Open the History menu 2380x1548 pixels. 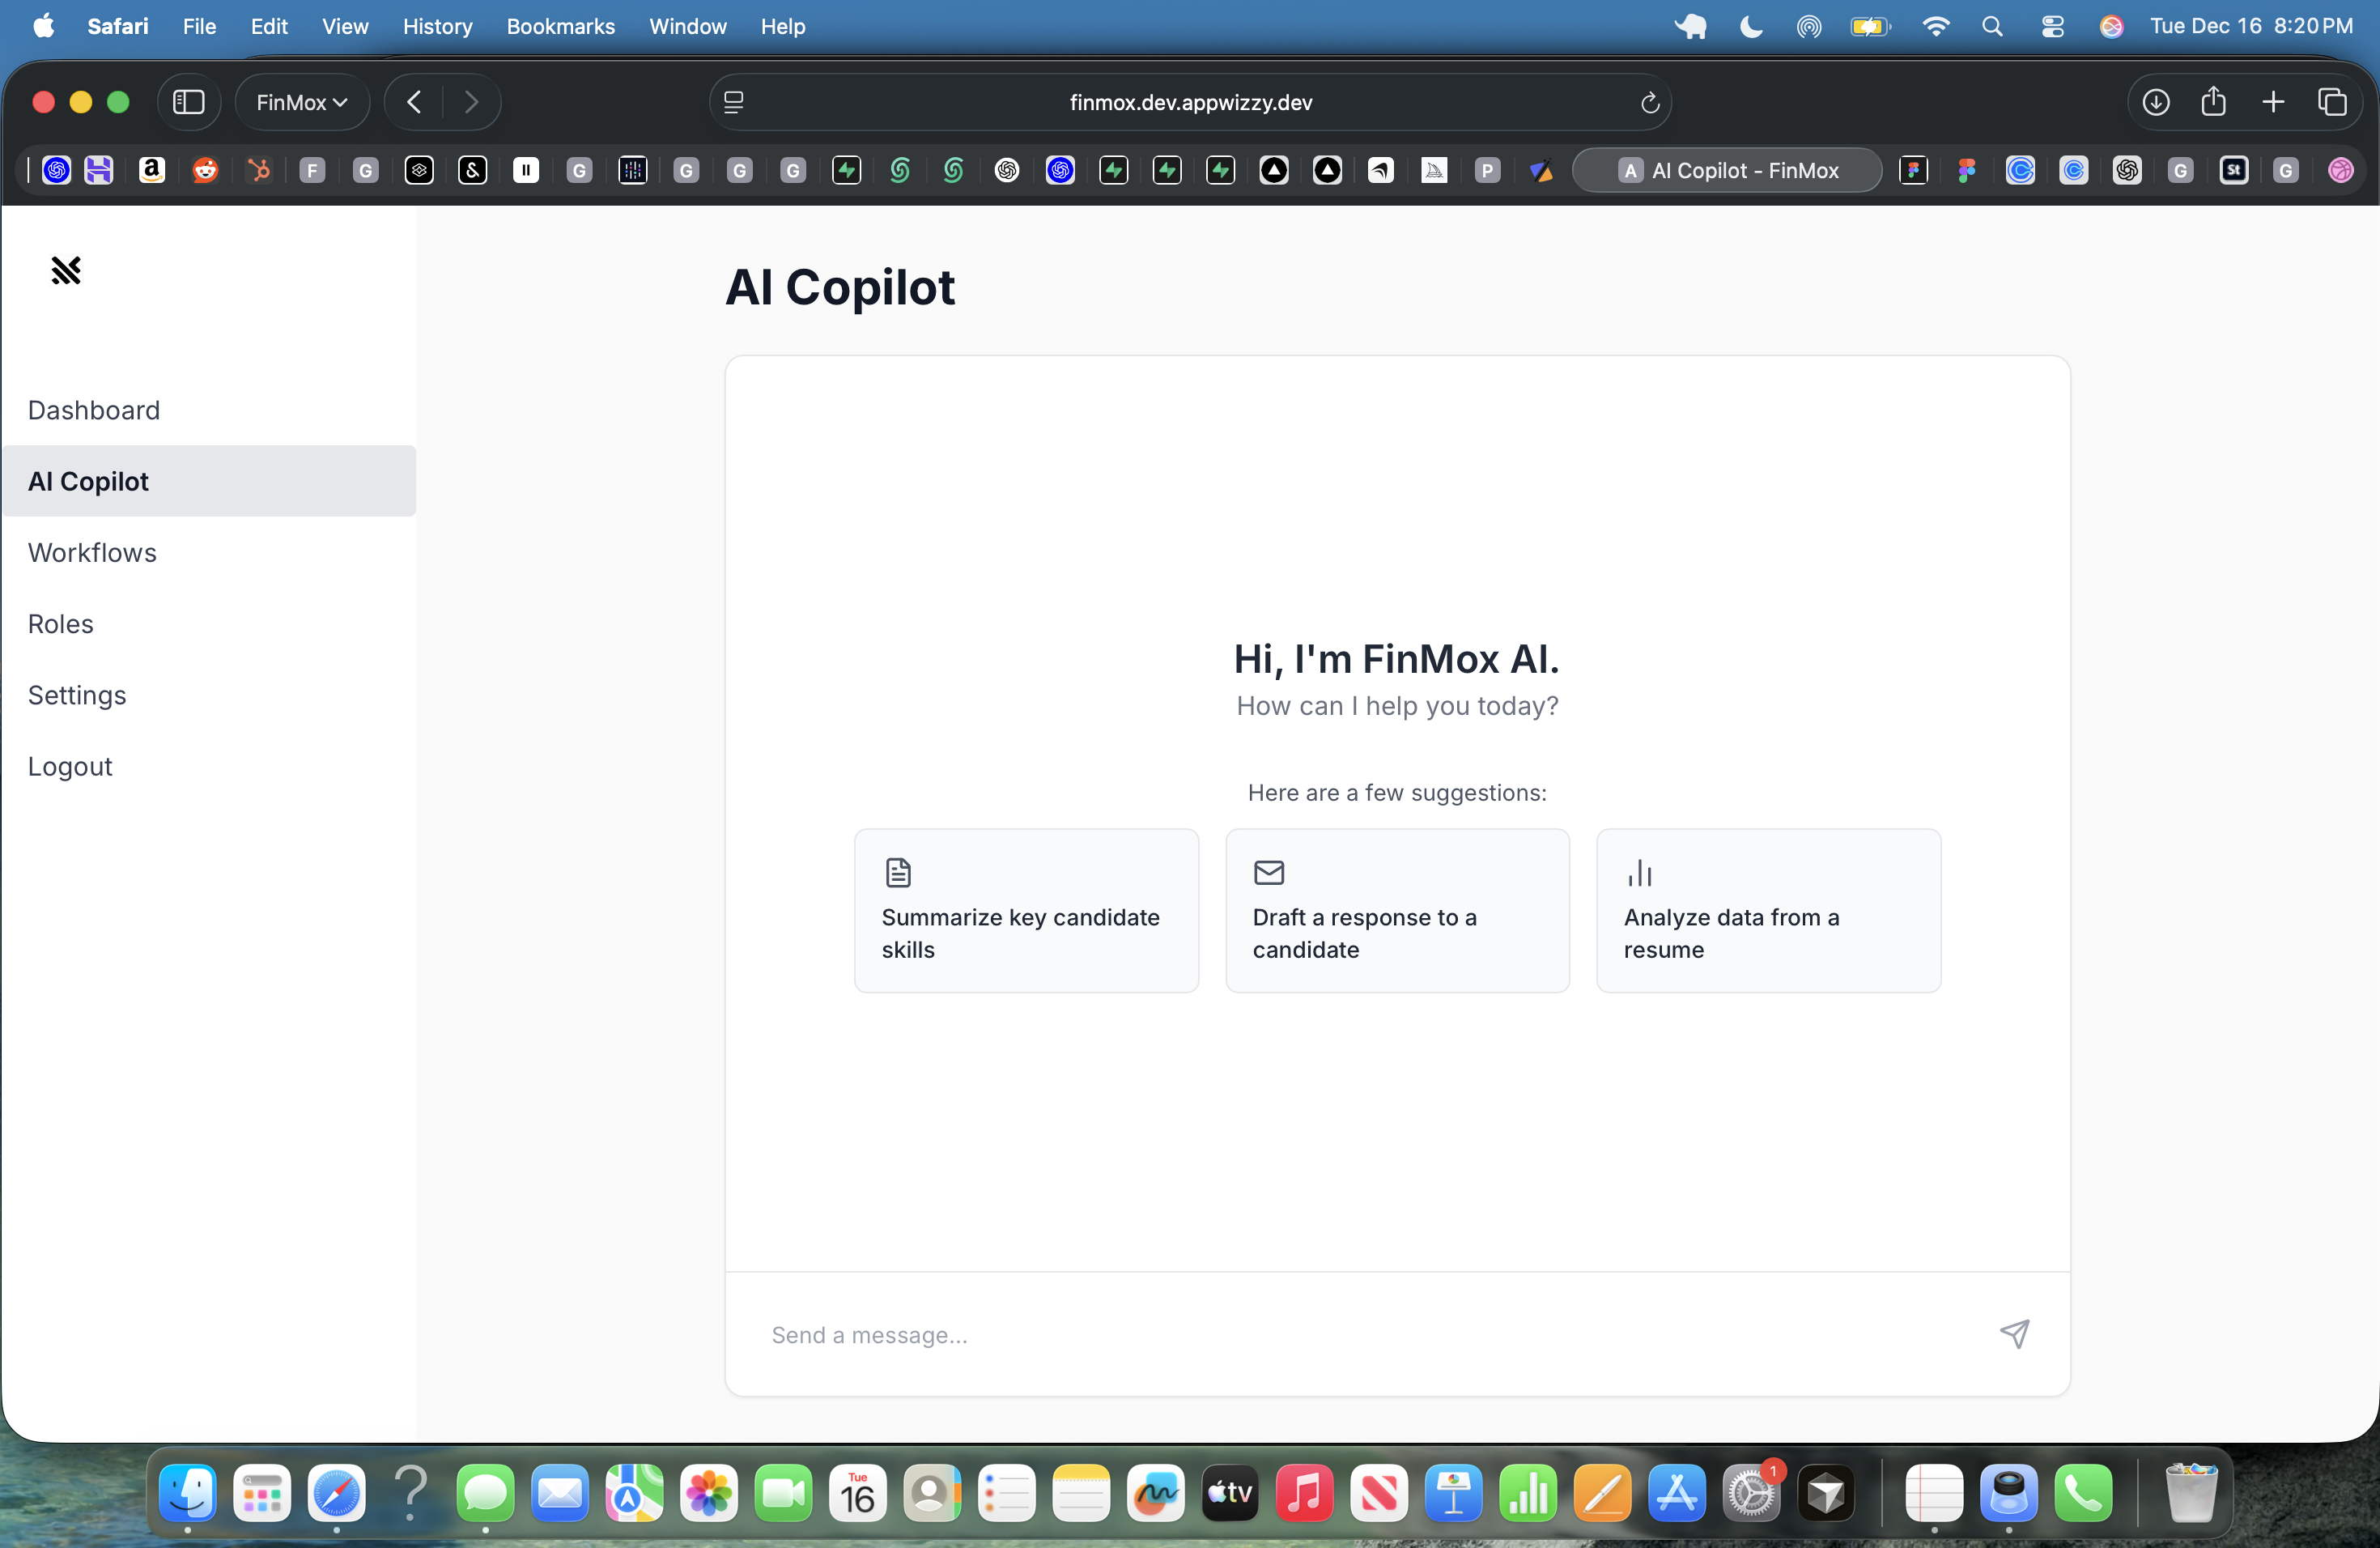pyautogui.click(x=437, y=26)
